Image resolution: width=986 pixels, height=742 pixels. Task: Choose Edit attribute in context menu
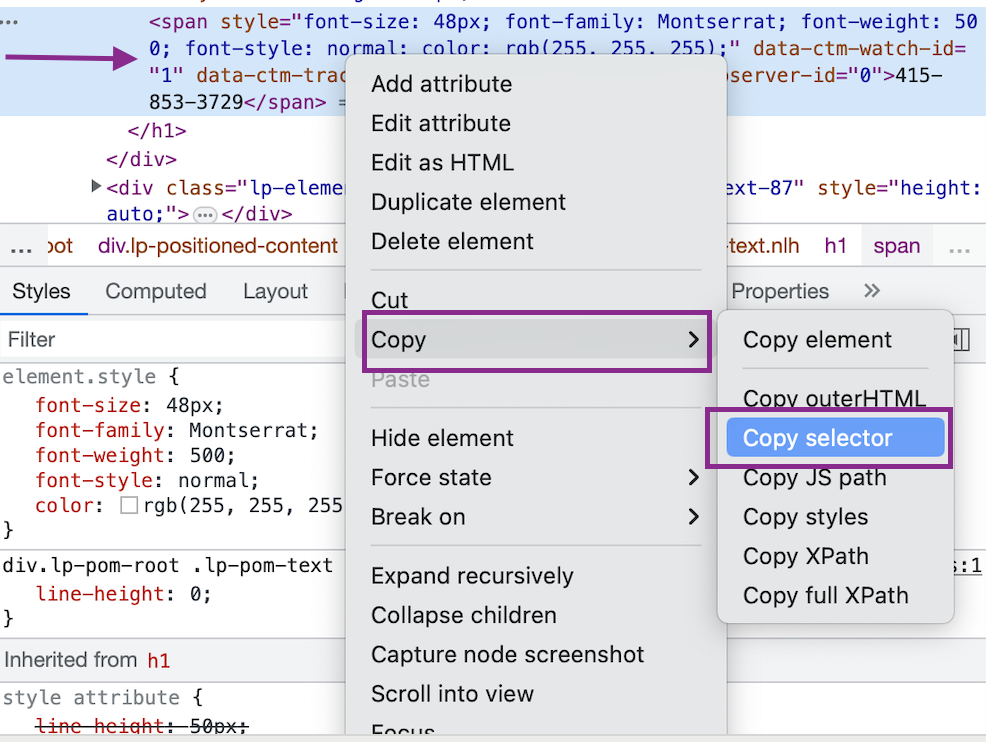pos(441,123)
